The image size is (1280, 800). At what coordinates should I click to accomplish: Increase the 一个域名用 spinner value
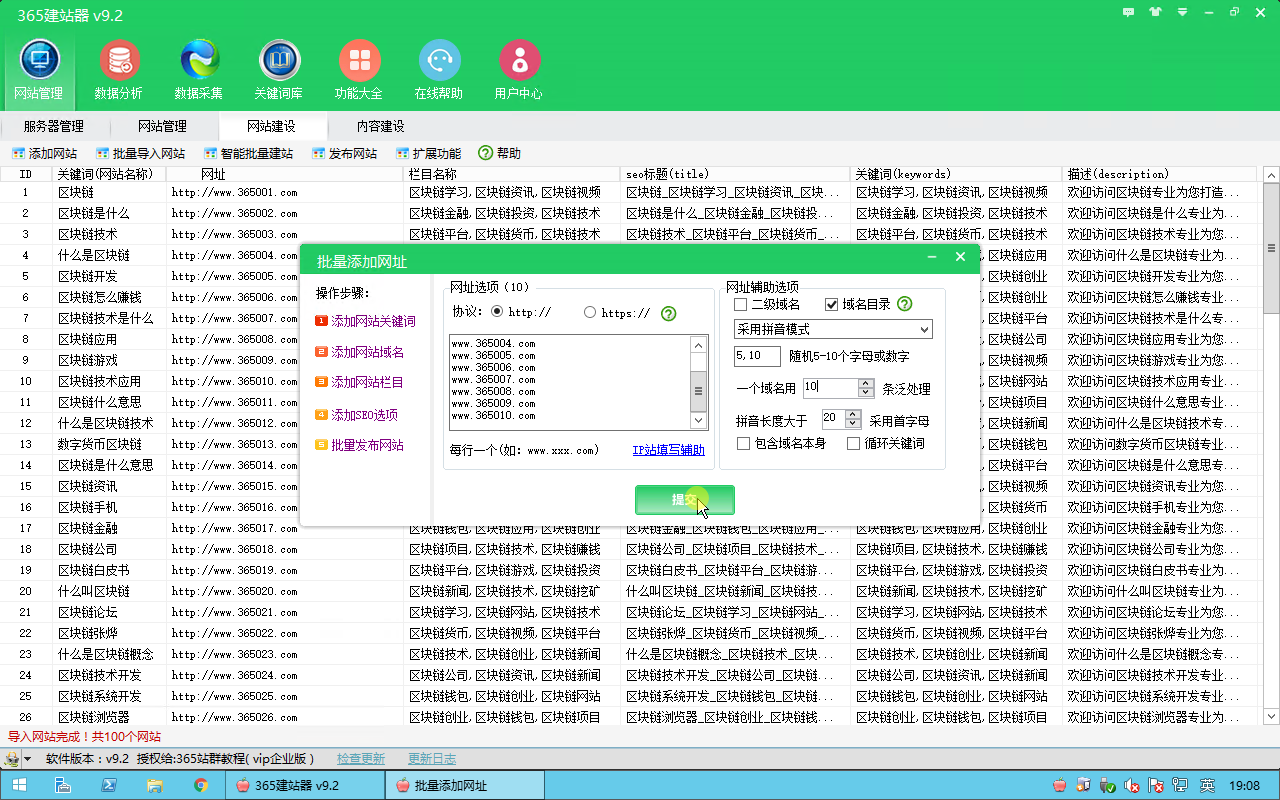(x=866, y=383)
